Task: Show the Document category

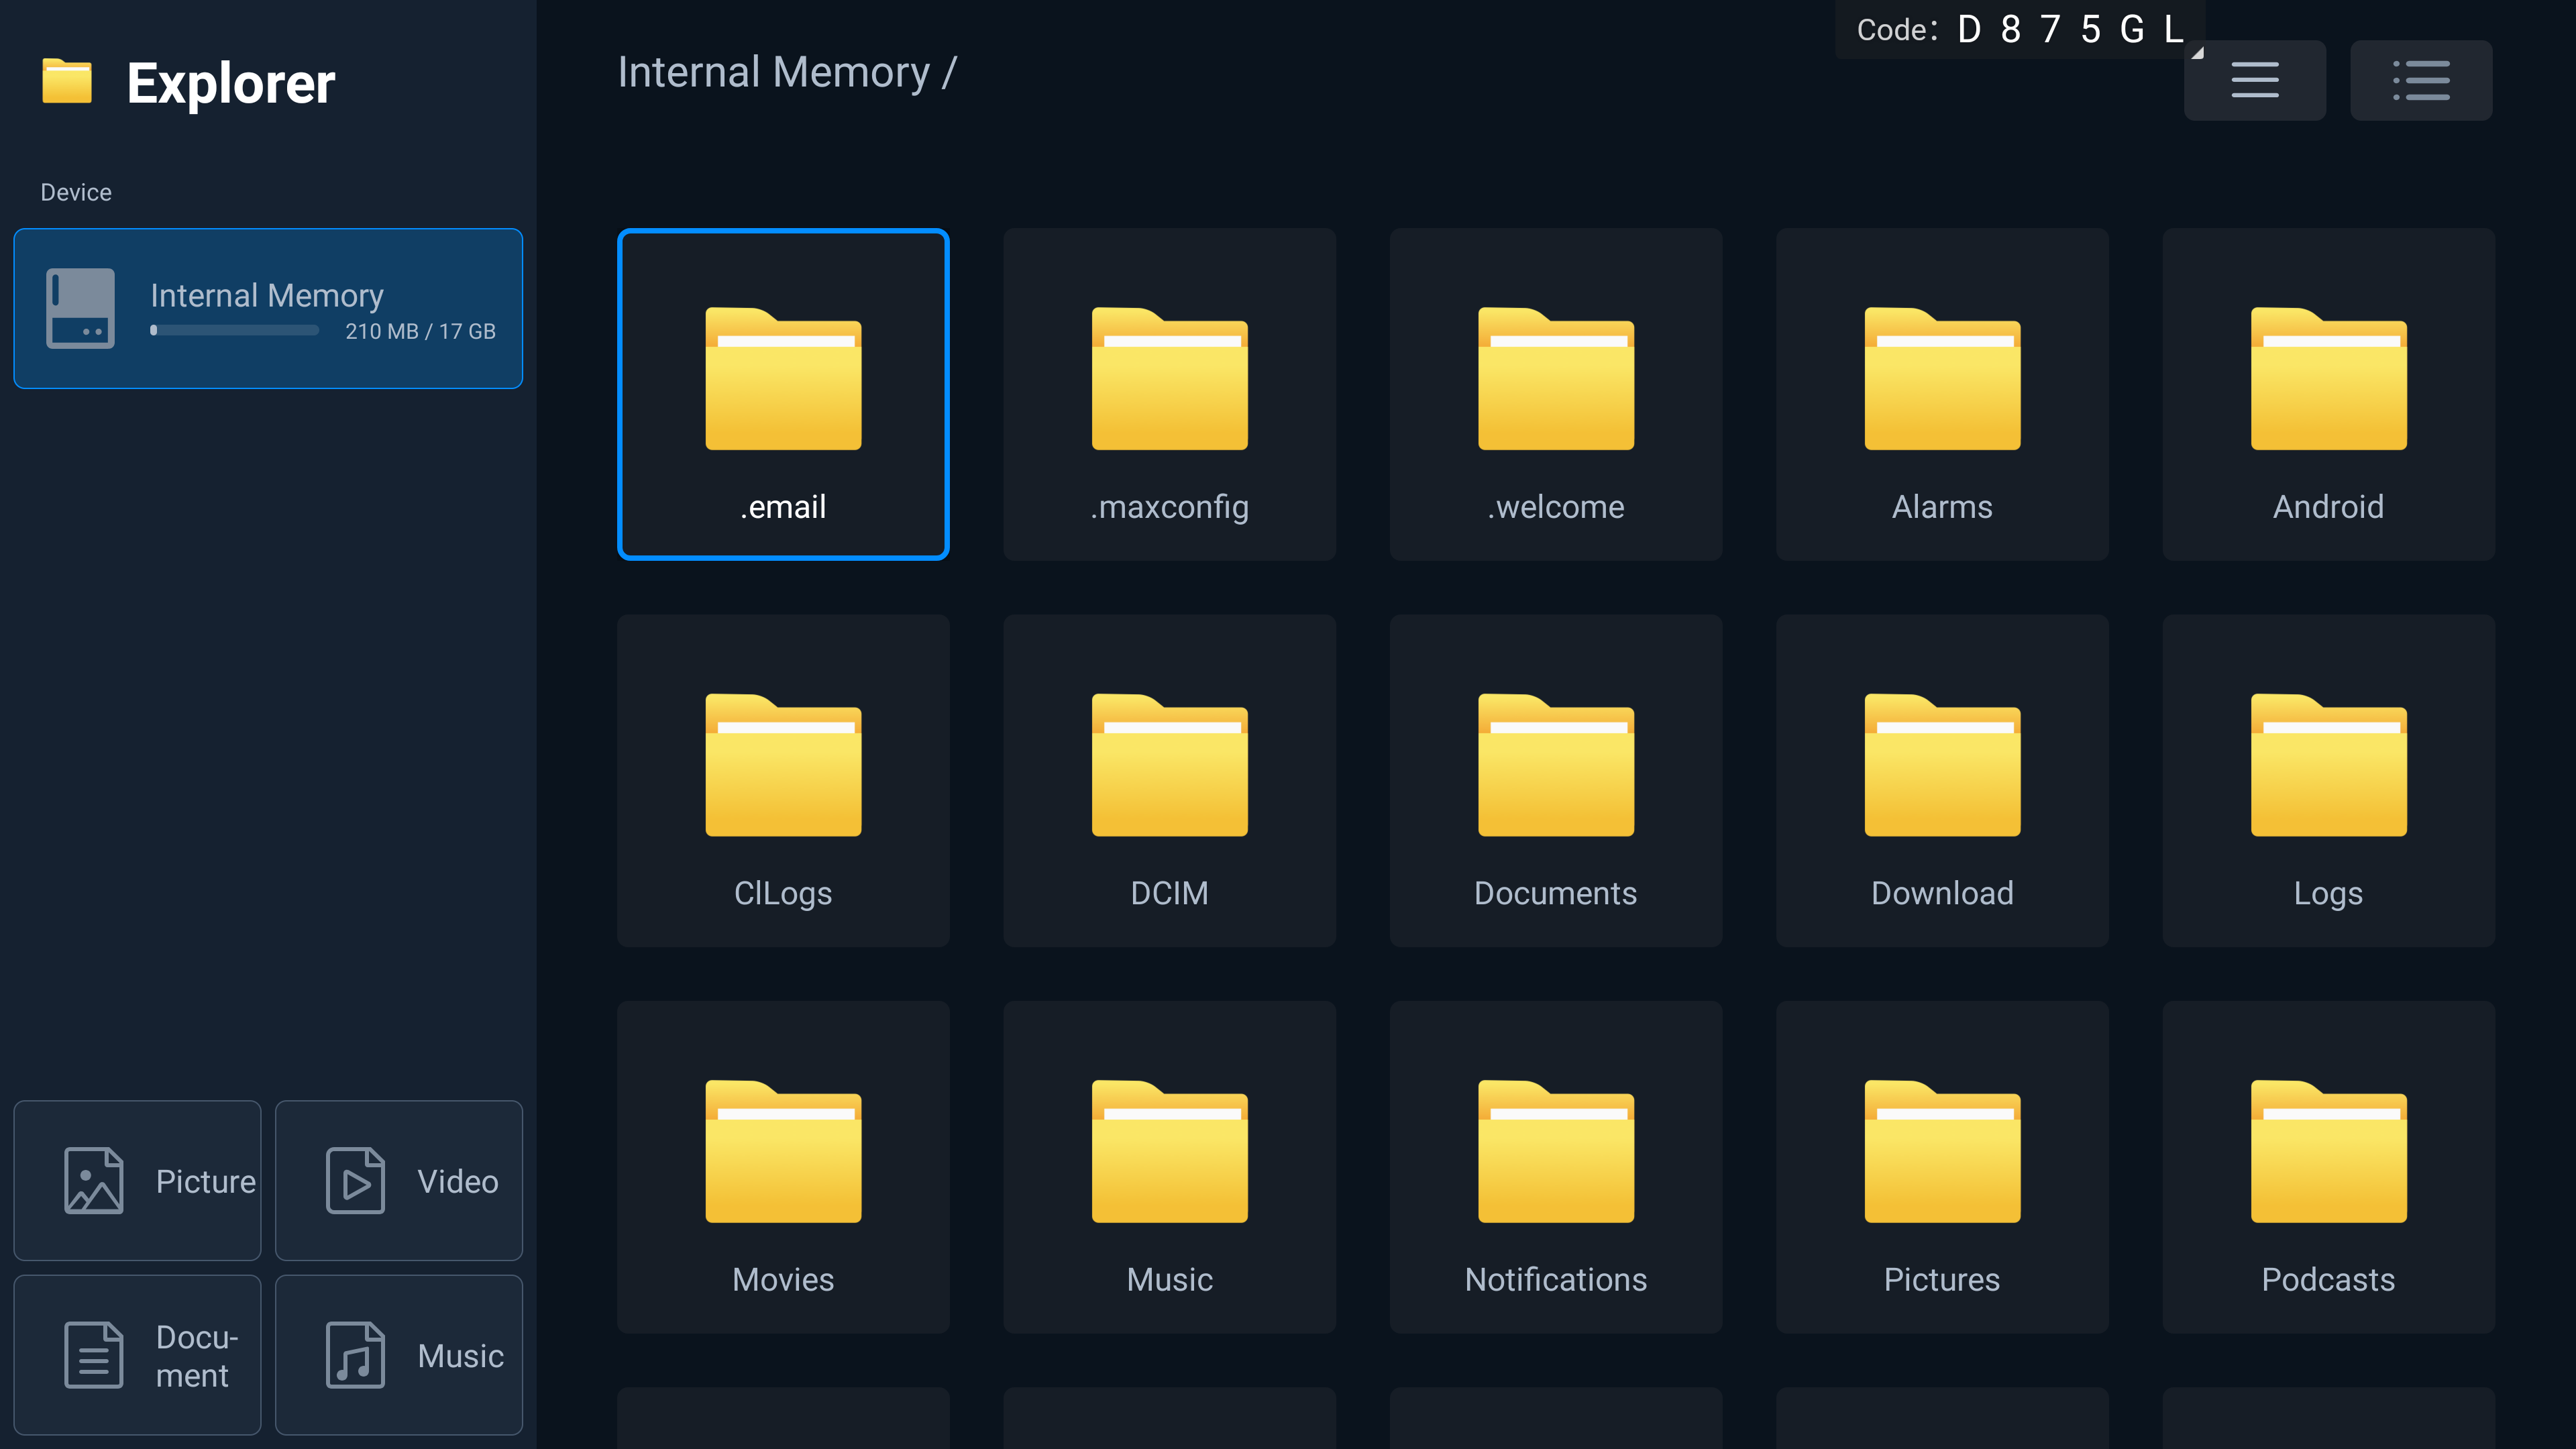Action: pos(137,1354)
